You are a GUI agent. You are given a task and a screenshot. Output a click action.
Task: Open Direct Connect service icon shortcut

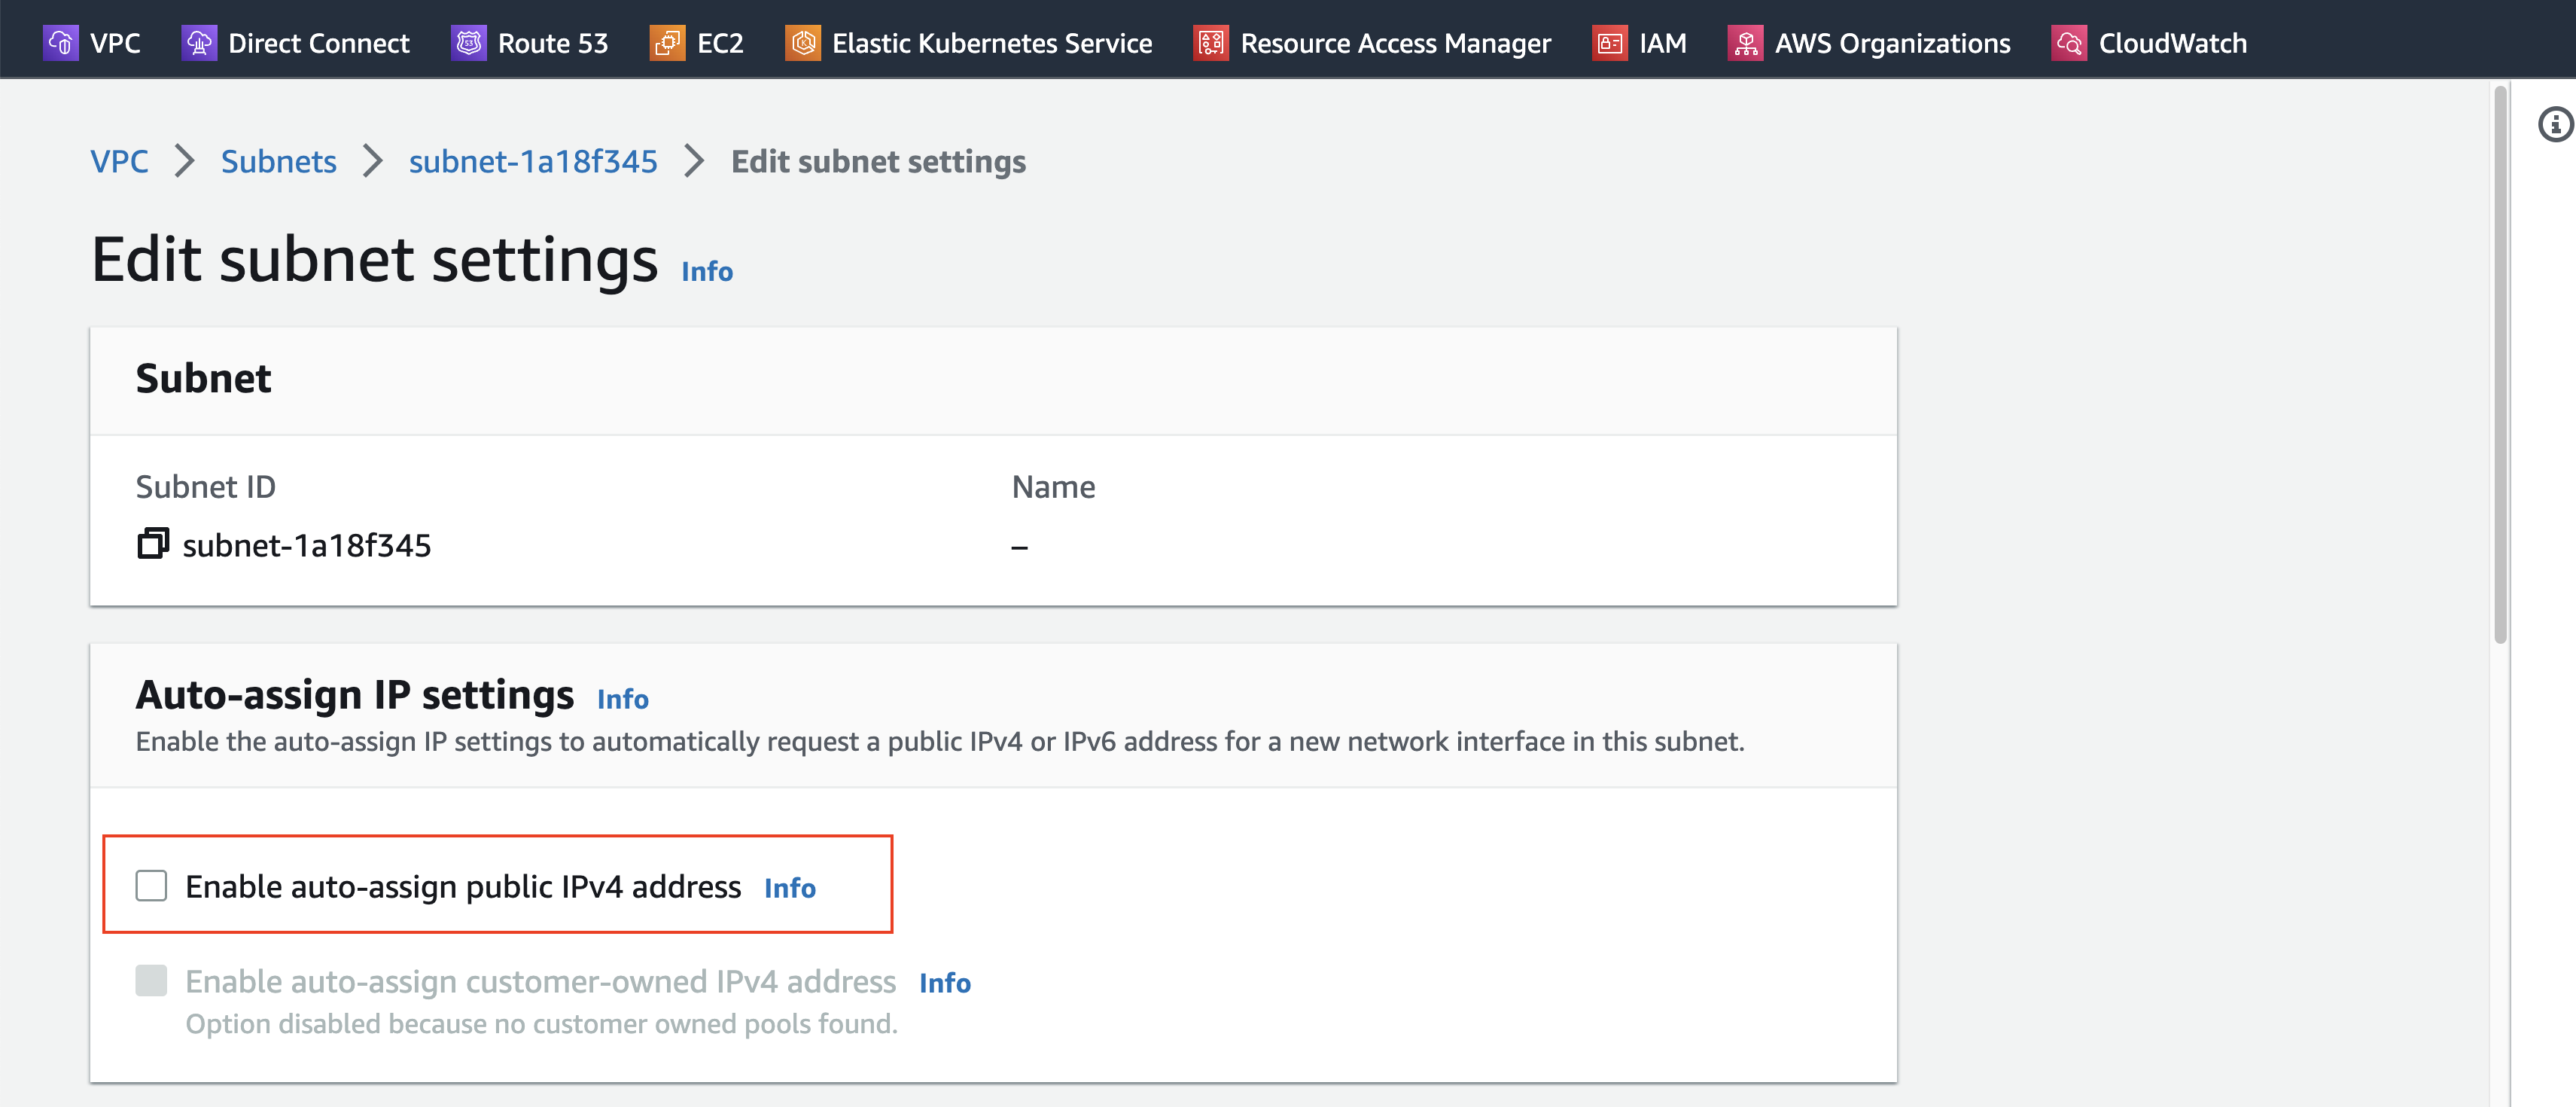coord(199,43)
